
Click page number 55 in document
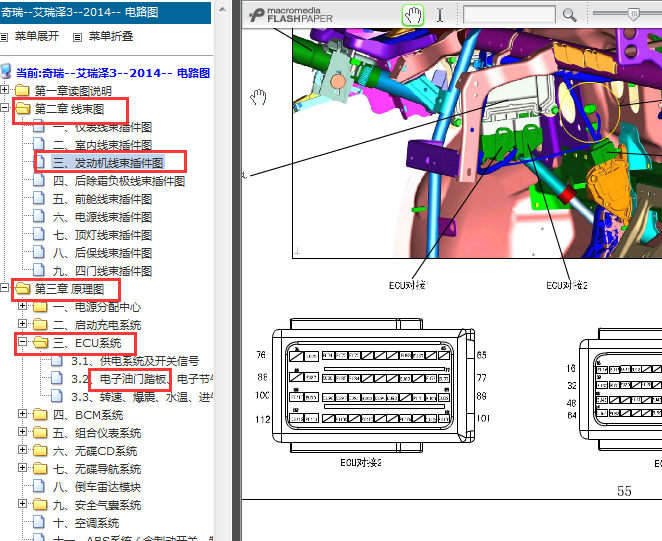pos(624,491)
